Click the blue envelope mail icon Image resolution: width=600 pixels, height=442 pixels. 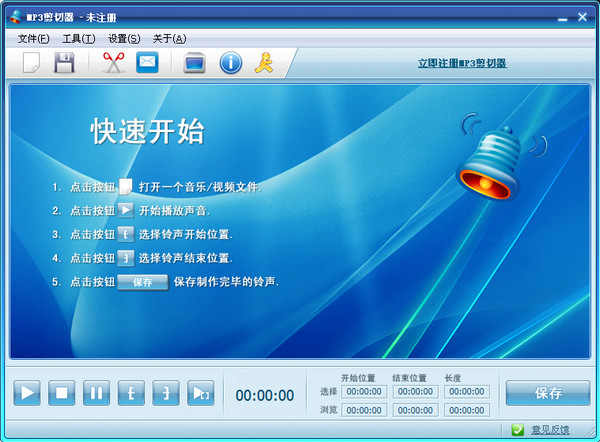(147, 63)
